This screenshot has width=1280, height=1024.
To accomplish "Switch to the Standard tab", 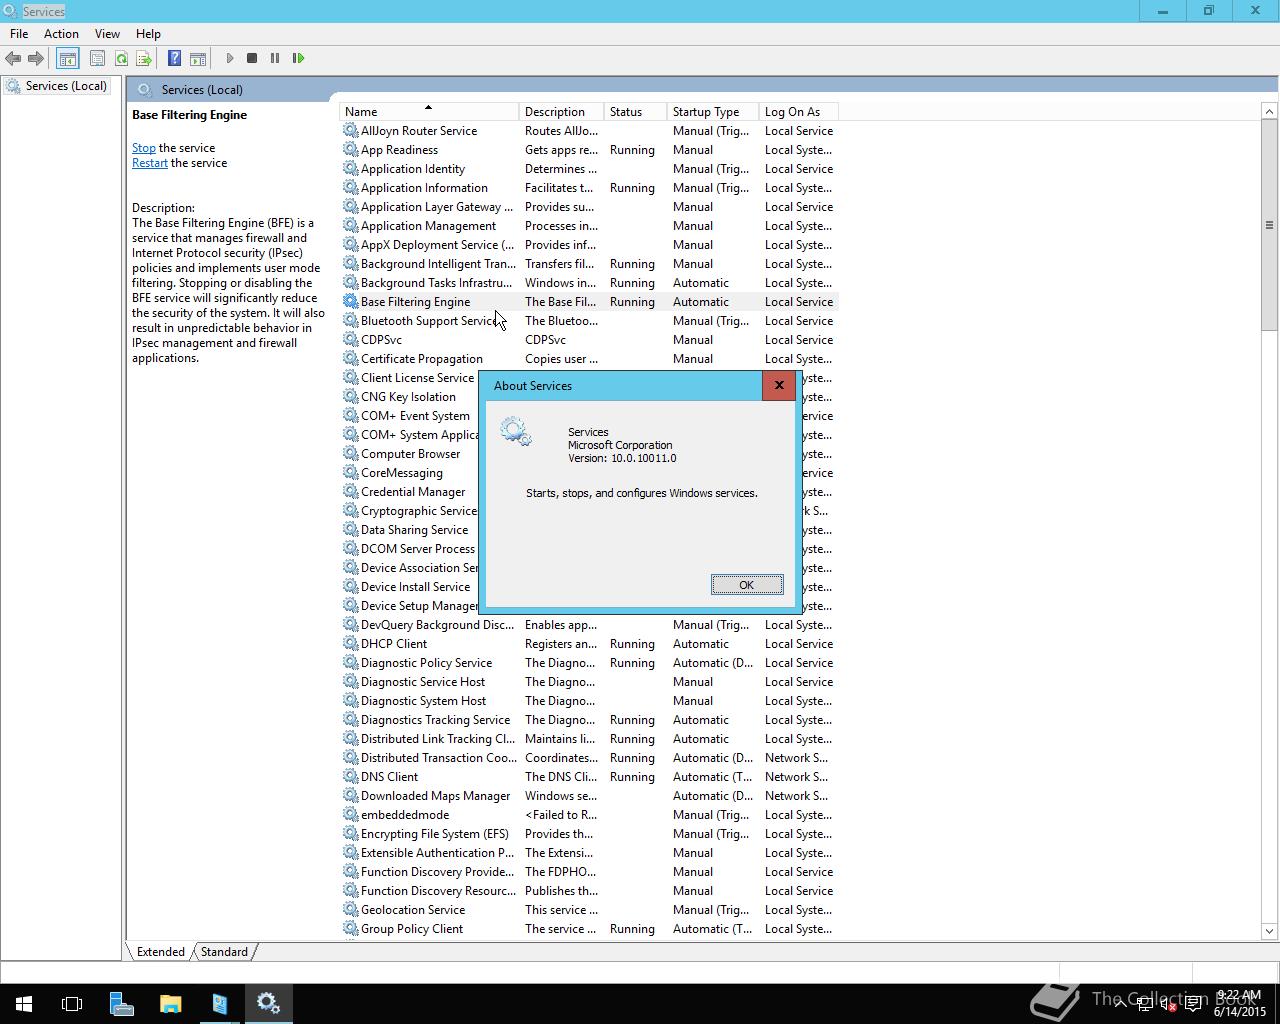I will point(224,952).
